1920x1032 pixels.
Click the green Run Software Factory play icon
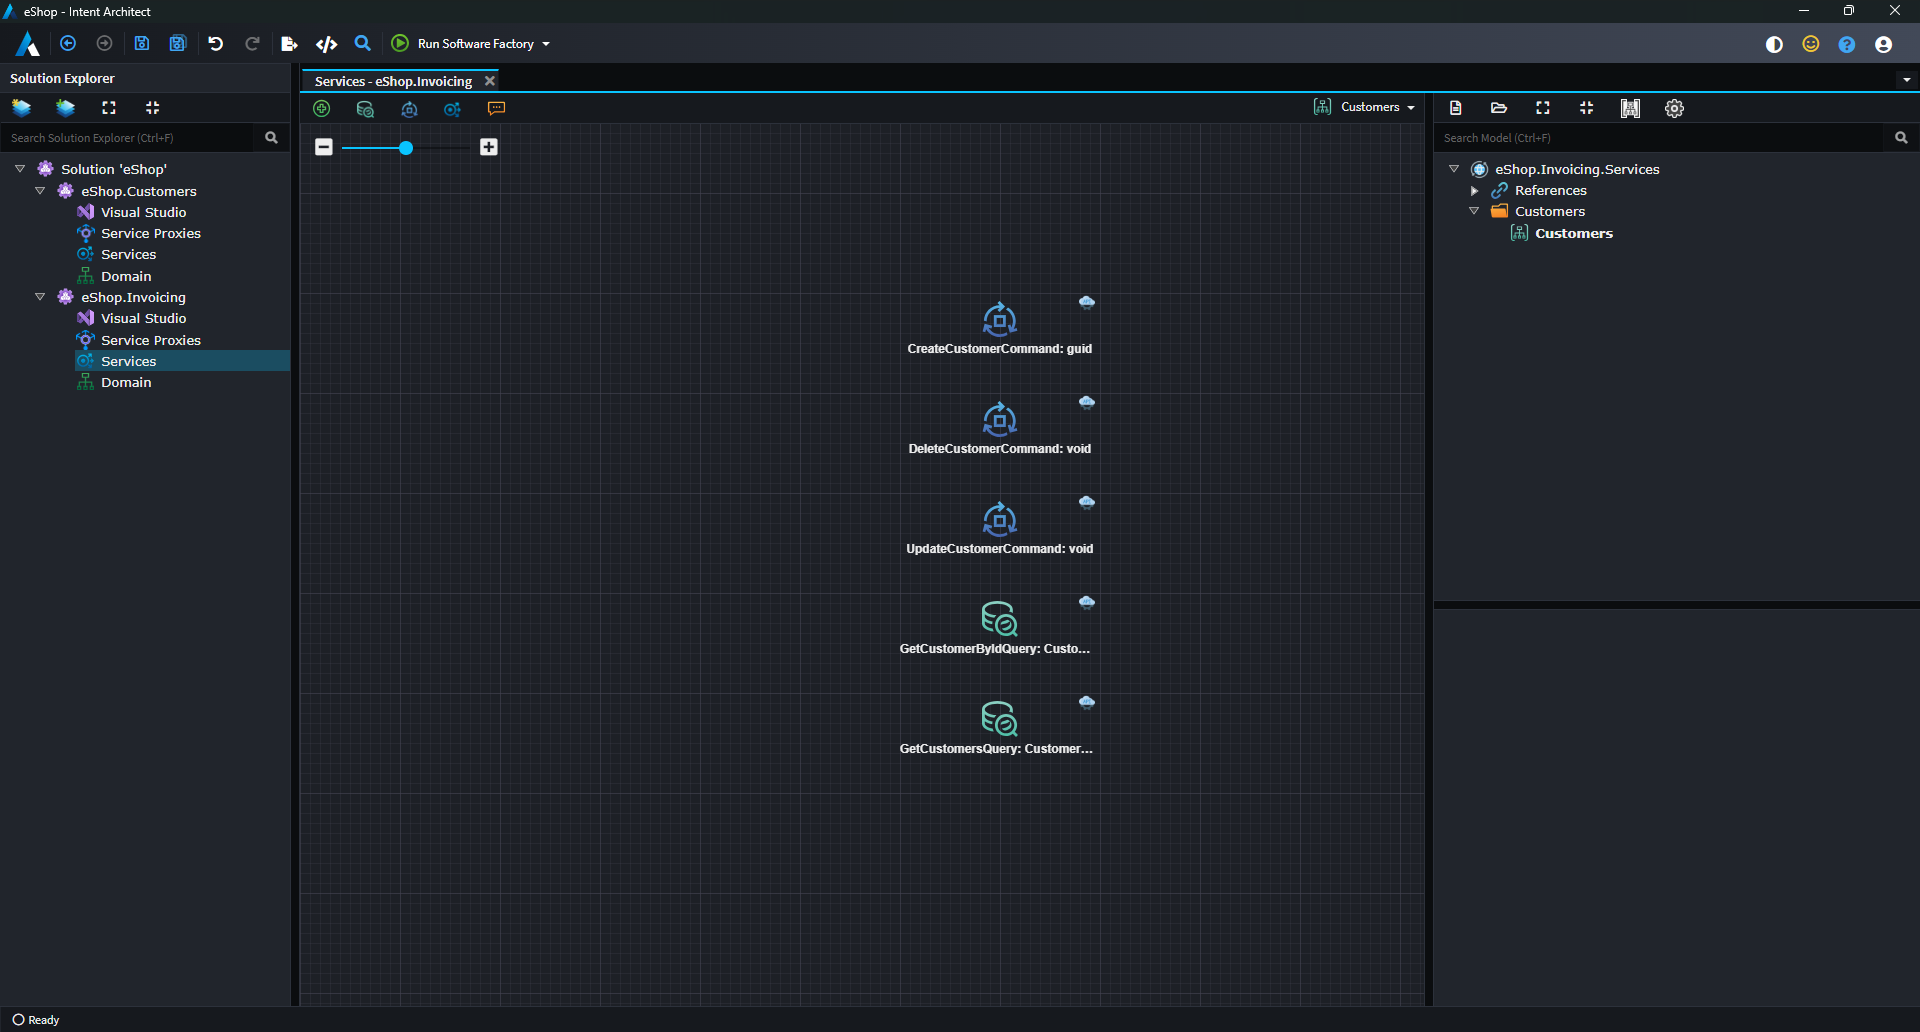(x=400, y=43)
